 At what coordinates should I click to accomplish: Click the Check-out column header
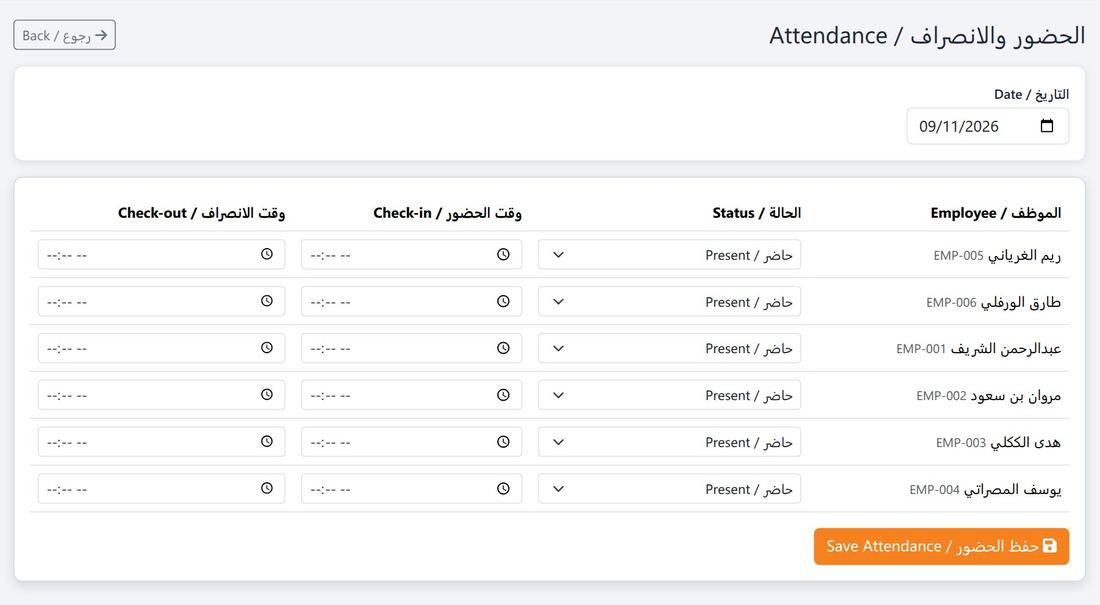201,213
